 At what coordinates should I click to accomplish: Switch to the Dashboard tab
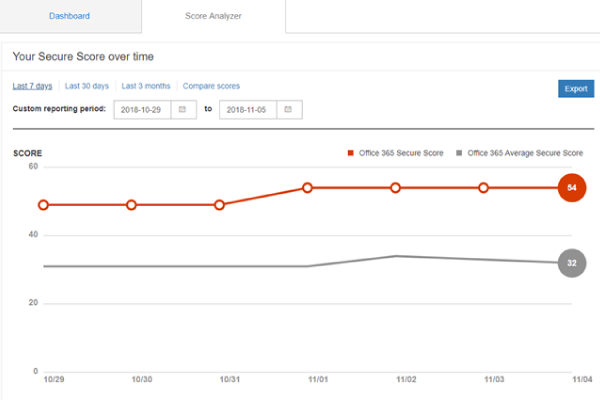tap(70, 16)
